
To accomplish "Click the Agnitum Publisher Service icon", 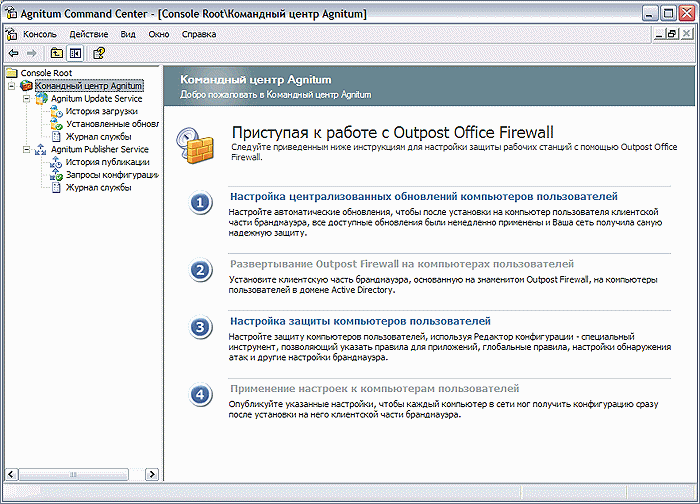I will click(x=41, y=150).
